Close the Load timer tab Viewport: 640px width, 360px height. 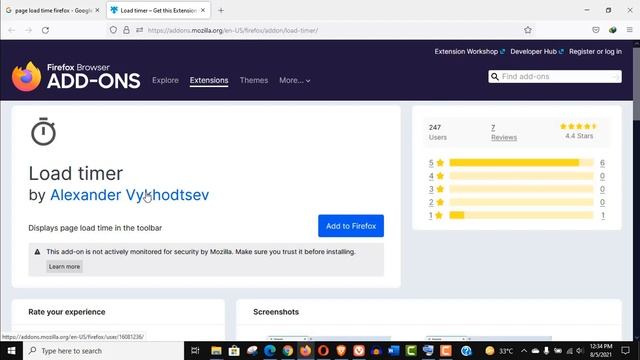tap(203, 10)
